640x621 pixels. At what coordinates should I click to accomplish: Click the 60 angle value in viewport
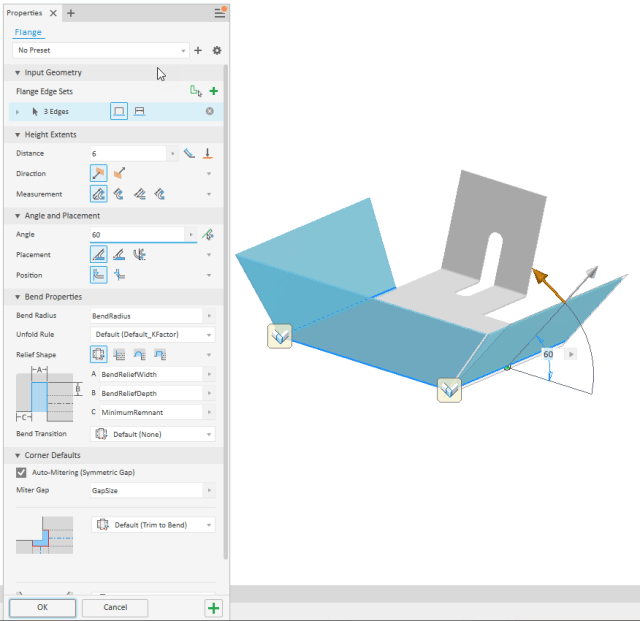548,354
